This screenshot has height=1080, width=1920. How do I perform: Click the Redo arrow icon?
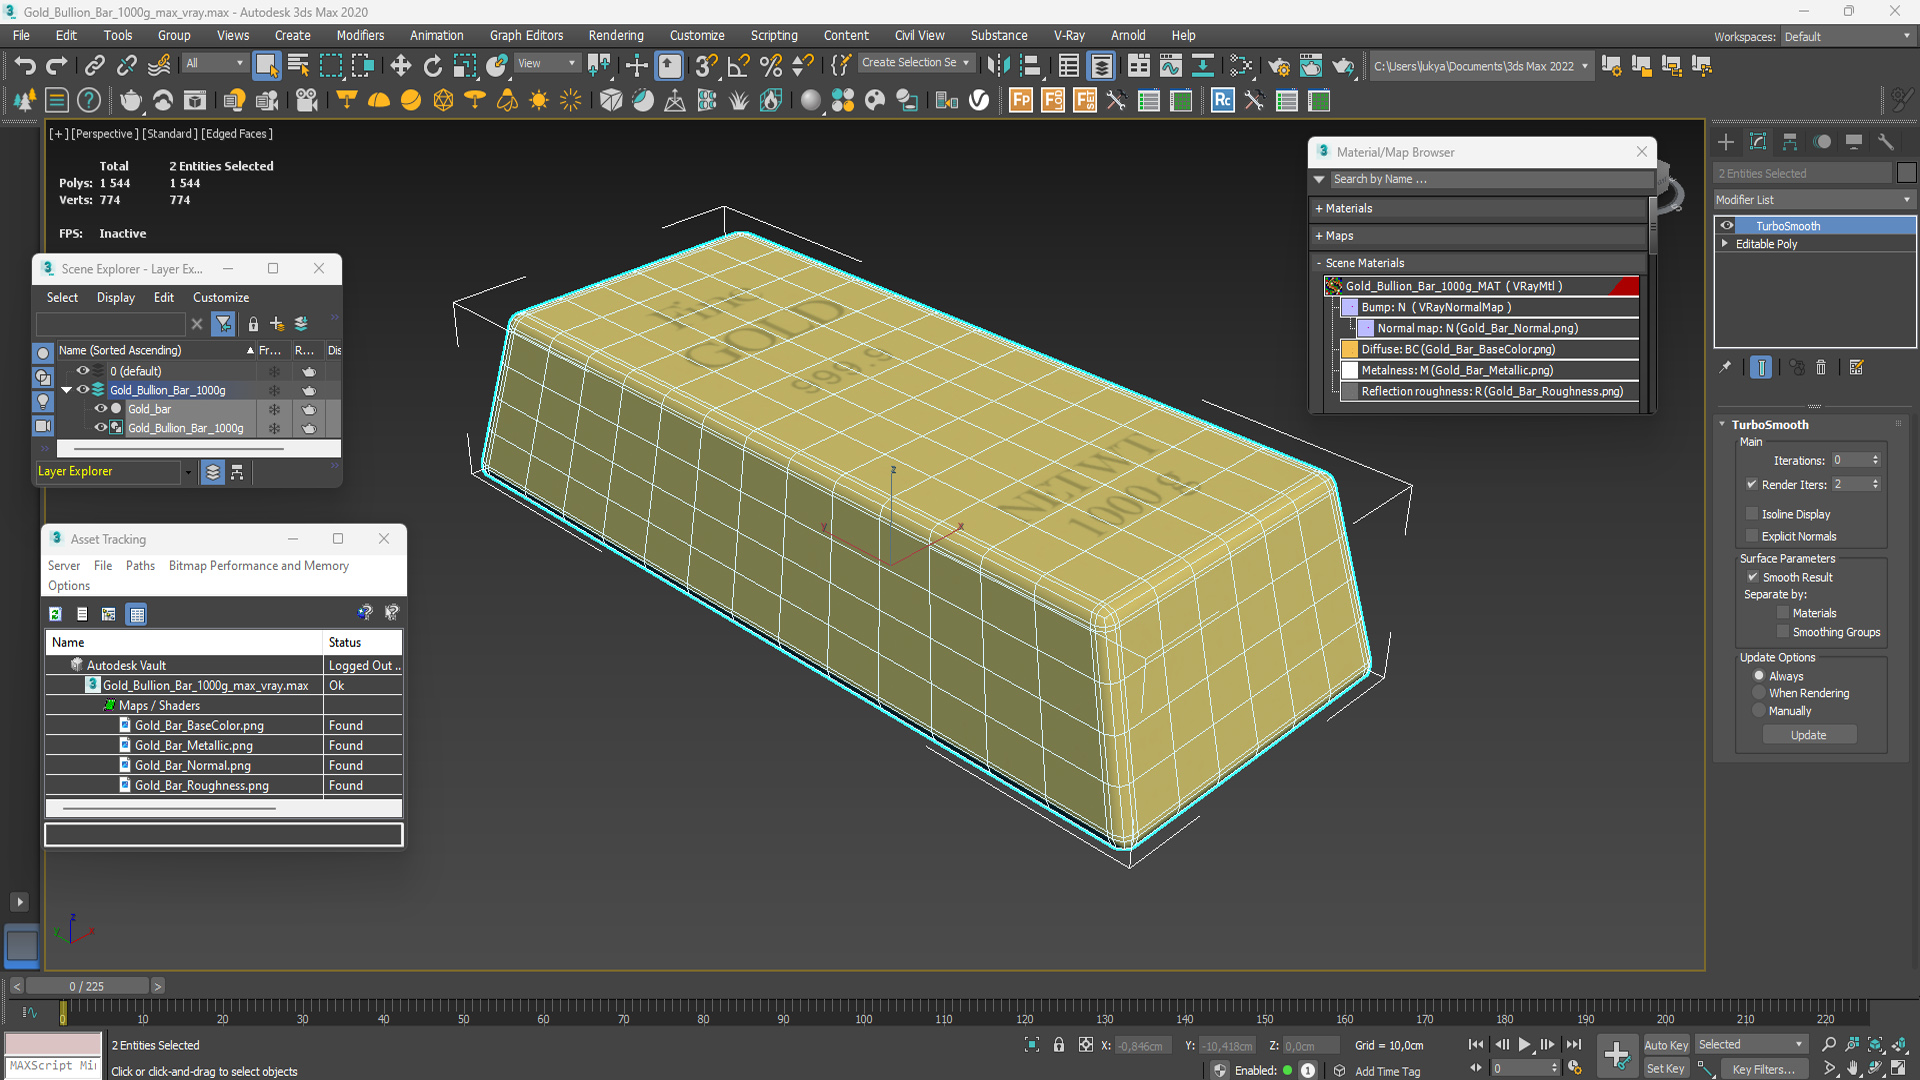(x=57, y=66)
